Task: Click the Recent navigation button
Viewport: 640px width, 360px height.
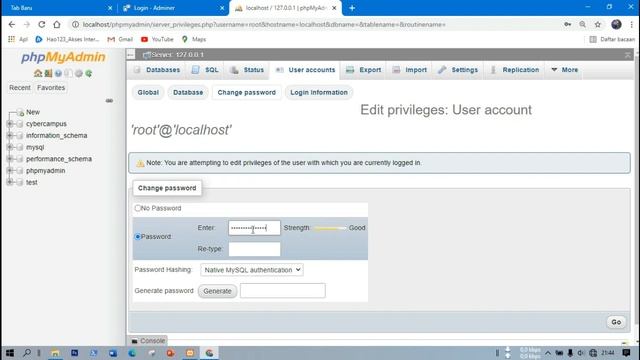Action: pos(20,88)
